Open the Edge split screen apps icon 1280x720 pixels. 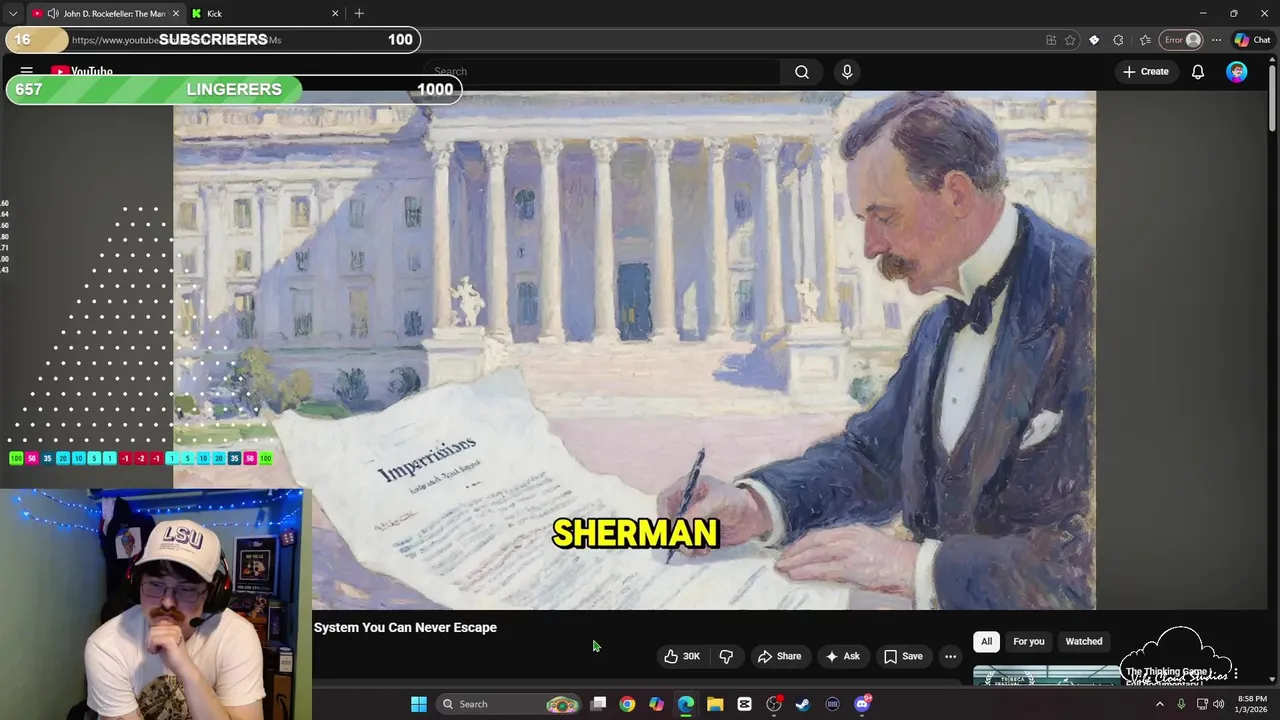click(1051, 40)
